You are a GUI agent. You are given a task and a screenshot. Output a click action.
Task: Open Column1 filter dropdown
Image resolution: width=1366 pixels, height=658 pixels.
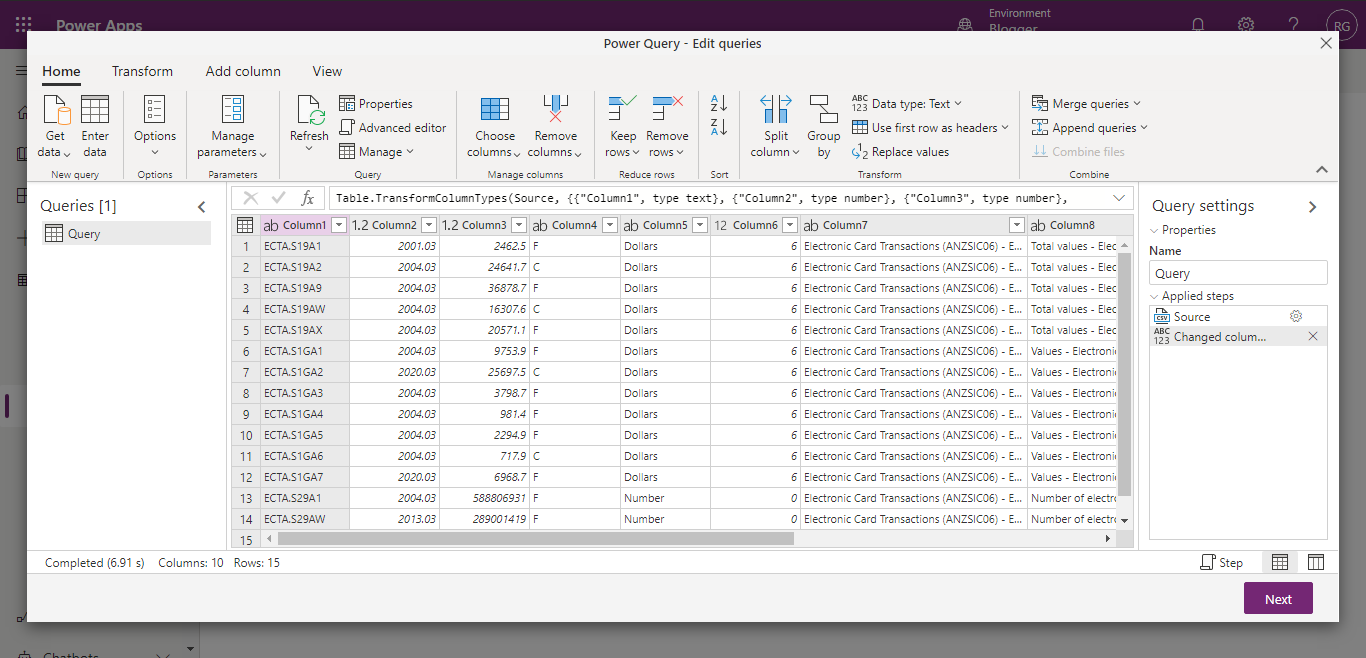pyautogui.click(x=339, y=225)
